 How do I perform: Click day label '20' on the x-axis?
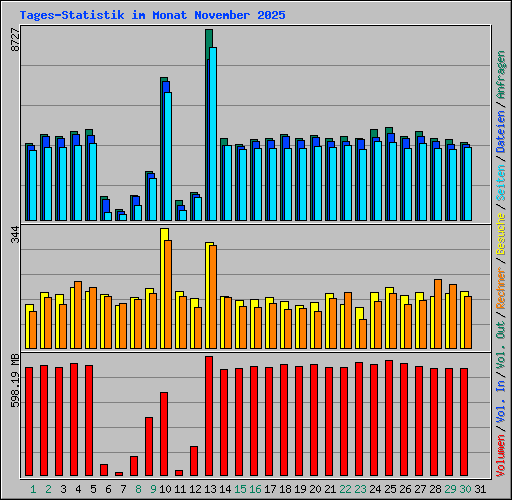pos(315,489)
